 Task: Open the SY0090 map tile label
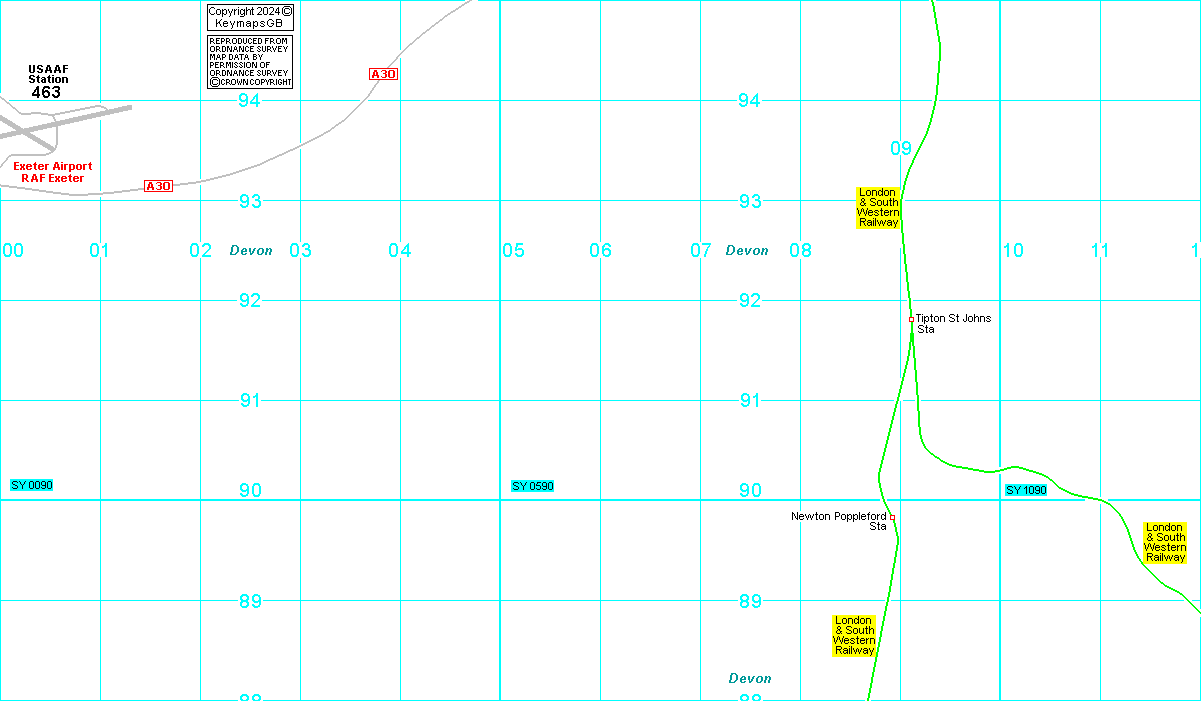pyautogui.click(x=31, y=485)
